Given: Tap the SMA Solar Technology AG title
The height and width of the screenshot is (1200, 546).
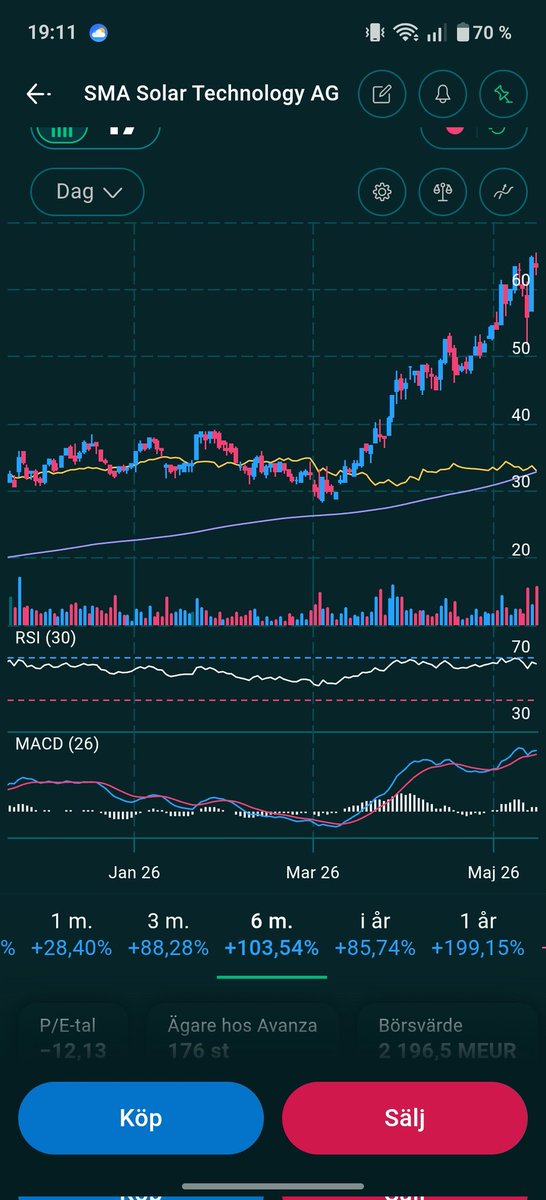Looking at the screenshot, I should coord(211,94).
